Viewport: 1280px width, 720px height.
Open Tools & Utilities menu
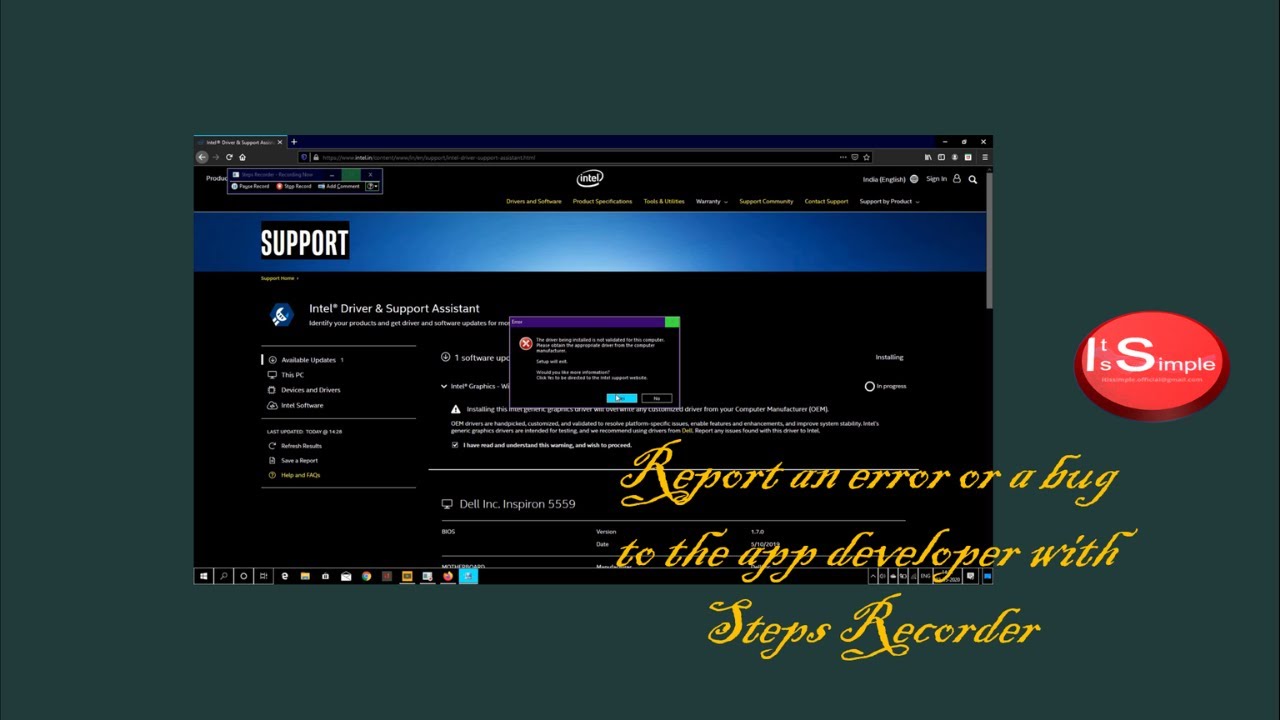click(x=664, y=201)
